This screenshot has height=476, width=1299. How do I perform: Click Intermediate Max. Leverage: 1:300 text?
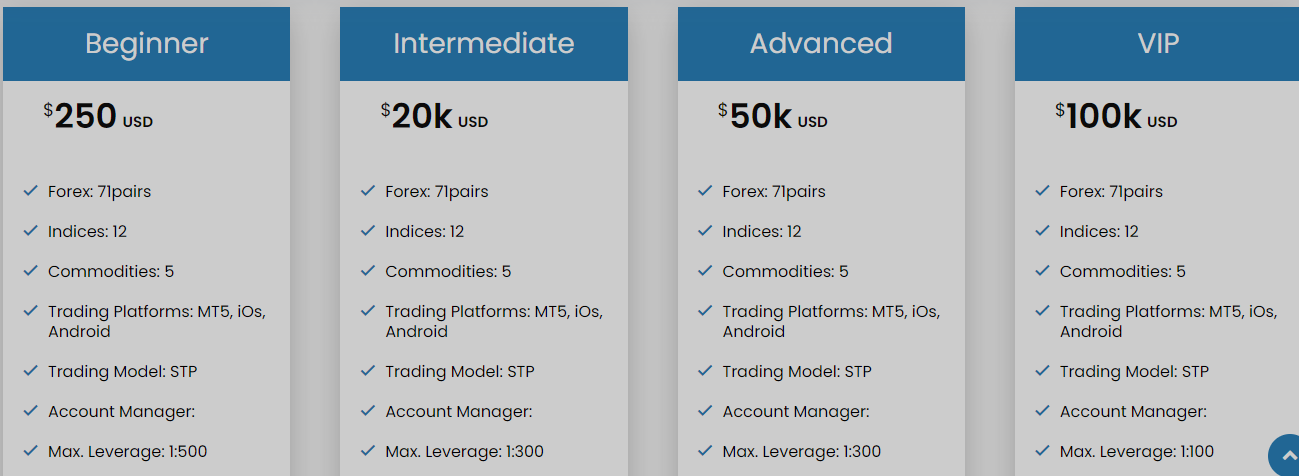[x=465, y=451]
